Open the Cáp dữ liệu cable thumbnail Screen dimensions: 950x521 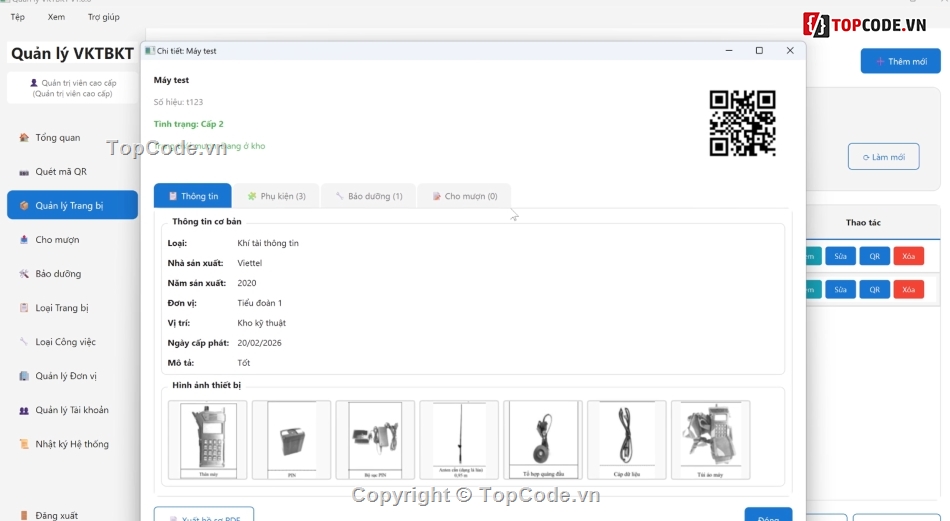[x=626, y=440]
